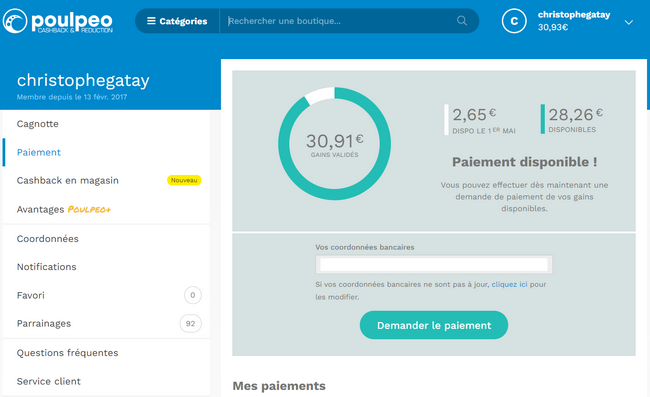Screen dimensions: 650x397
Task: Click the search magnifier icon
Action: (462, 21)
